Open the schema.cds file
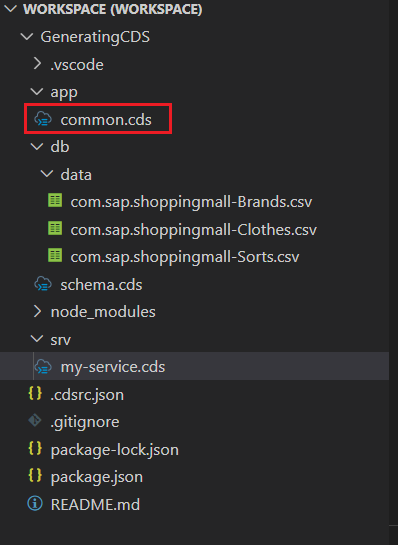 [x=101, y=285]
